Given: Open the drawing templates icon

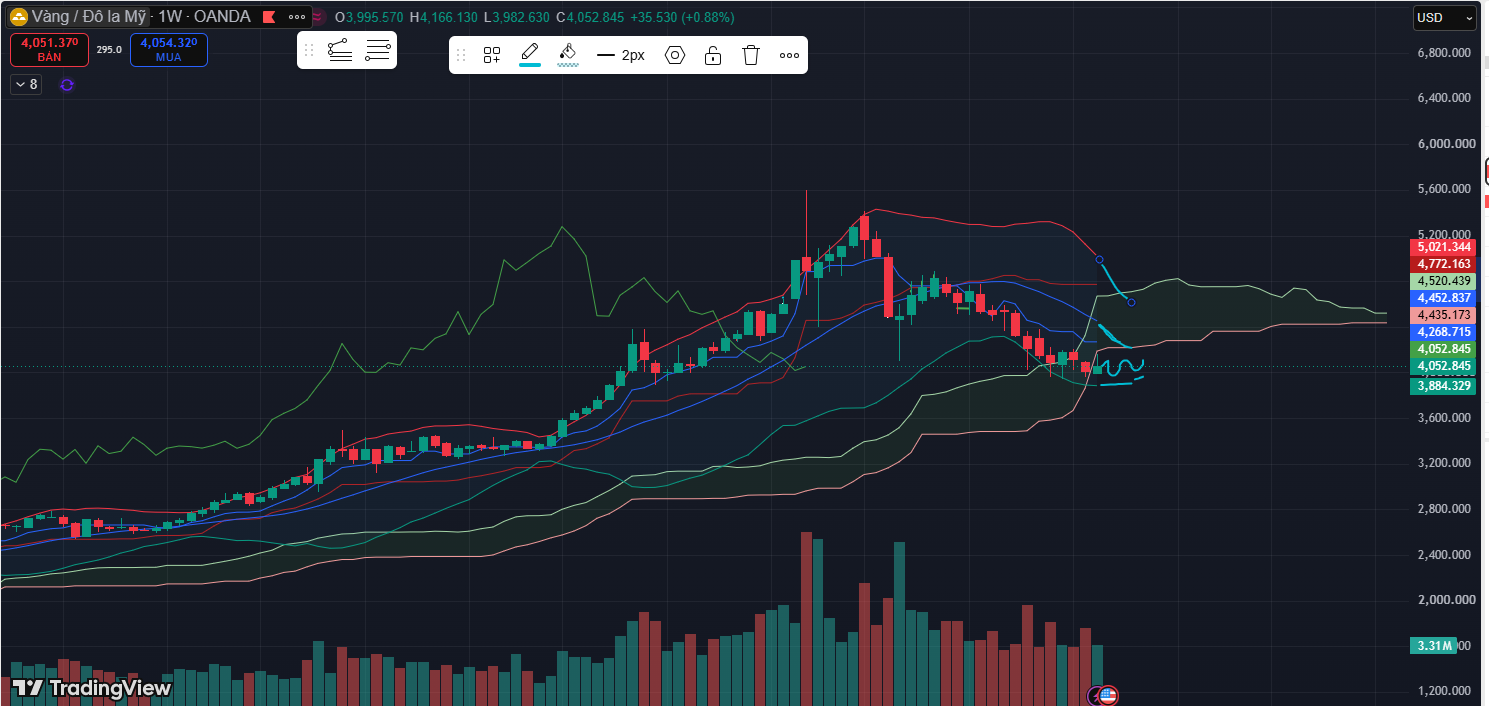Looking at the screenshot, I should click(x=491, y=55).
